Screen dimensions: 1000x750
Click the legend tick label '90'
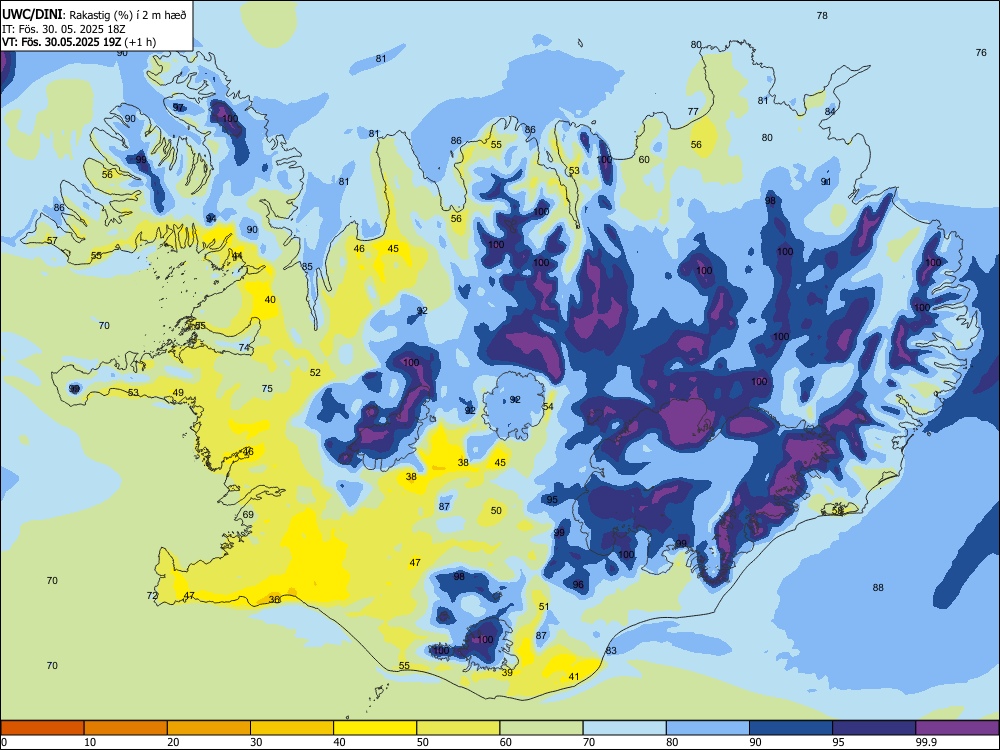pyautogui.click(x=756, y=742)
